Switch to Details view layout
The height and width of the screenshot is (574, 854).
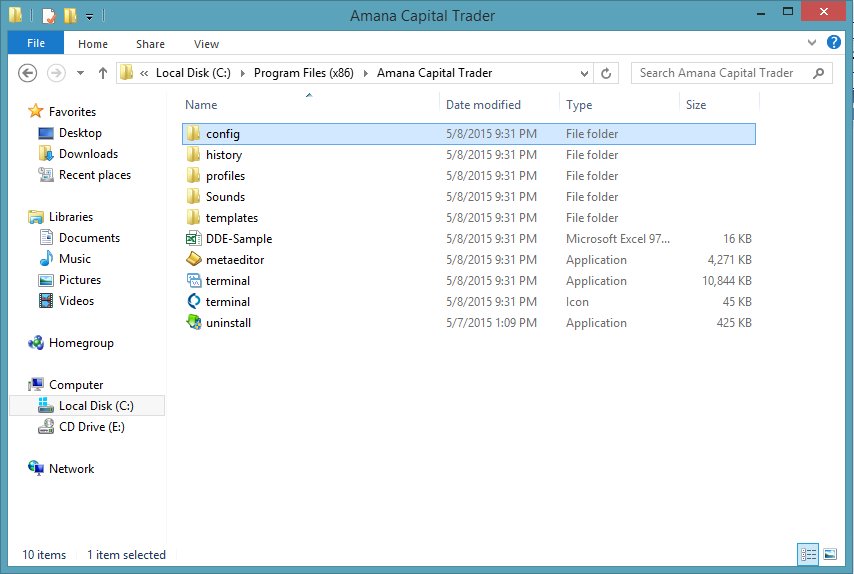(x=808, y=554)
